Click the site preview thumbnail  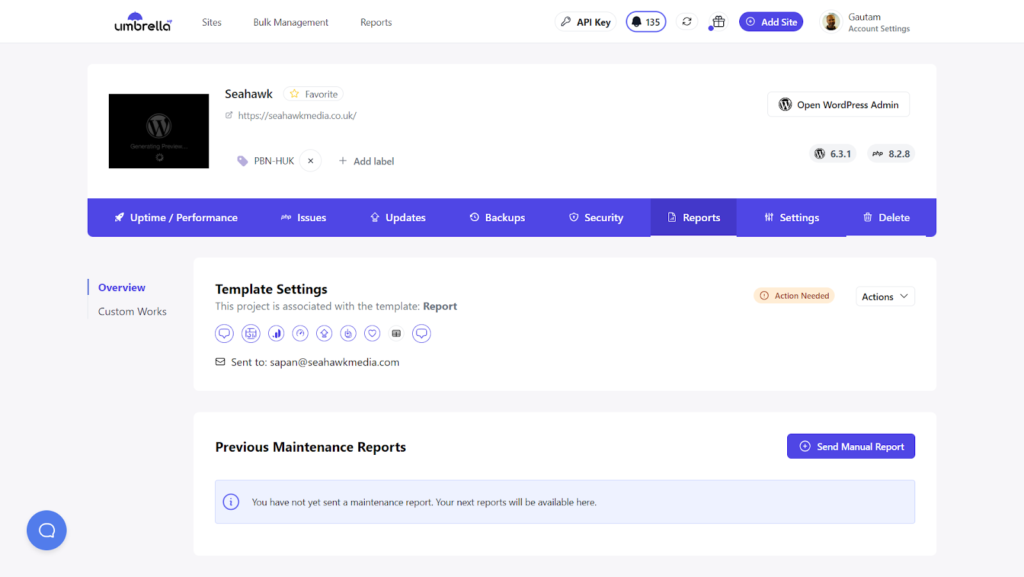click(x=158, y=131)
